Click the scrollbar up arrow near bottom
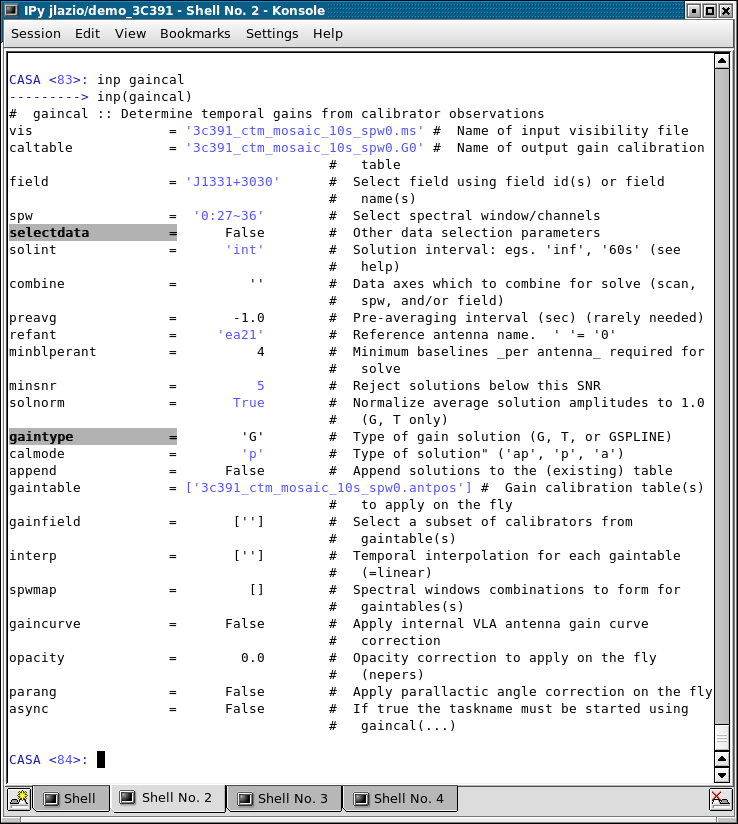 point(722,759)
